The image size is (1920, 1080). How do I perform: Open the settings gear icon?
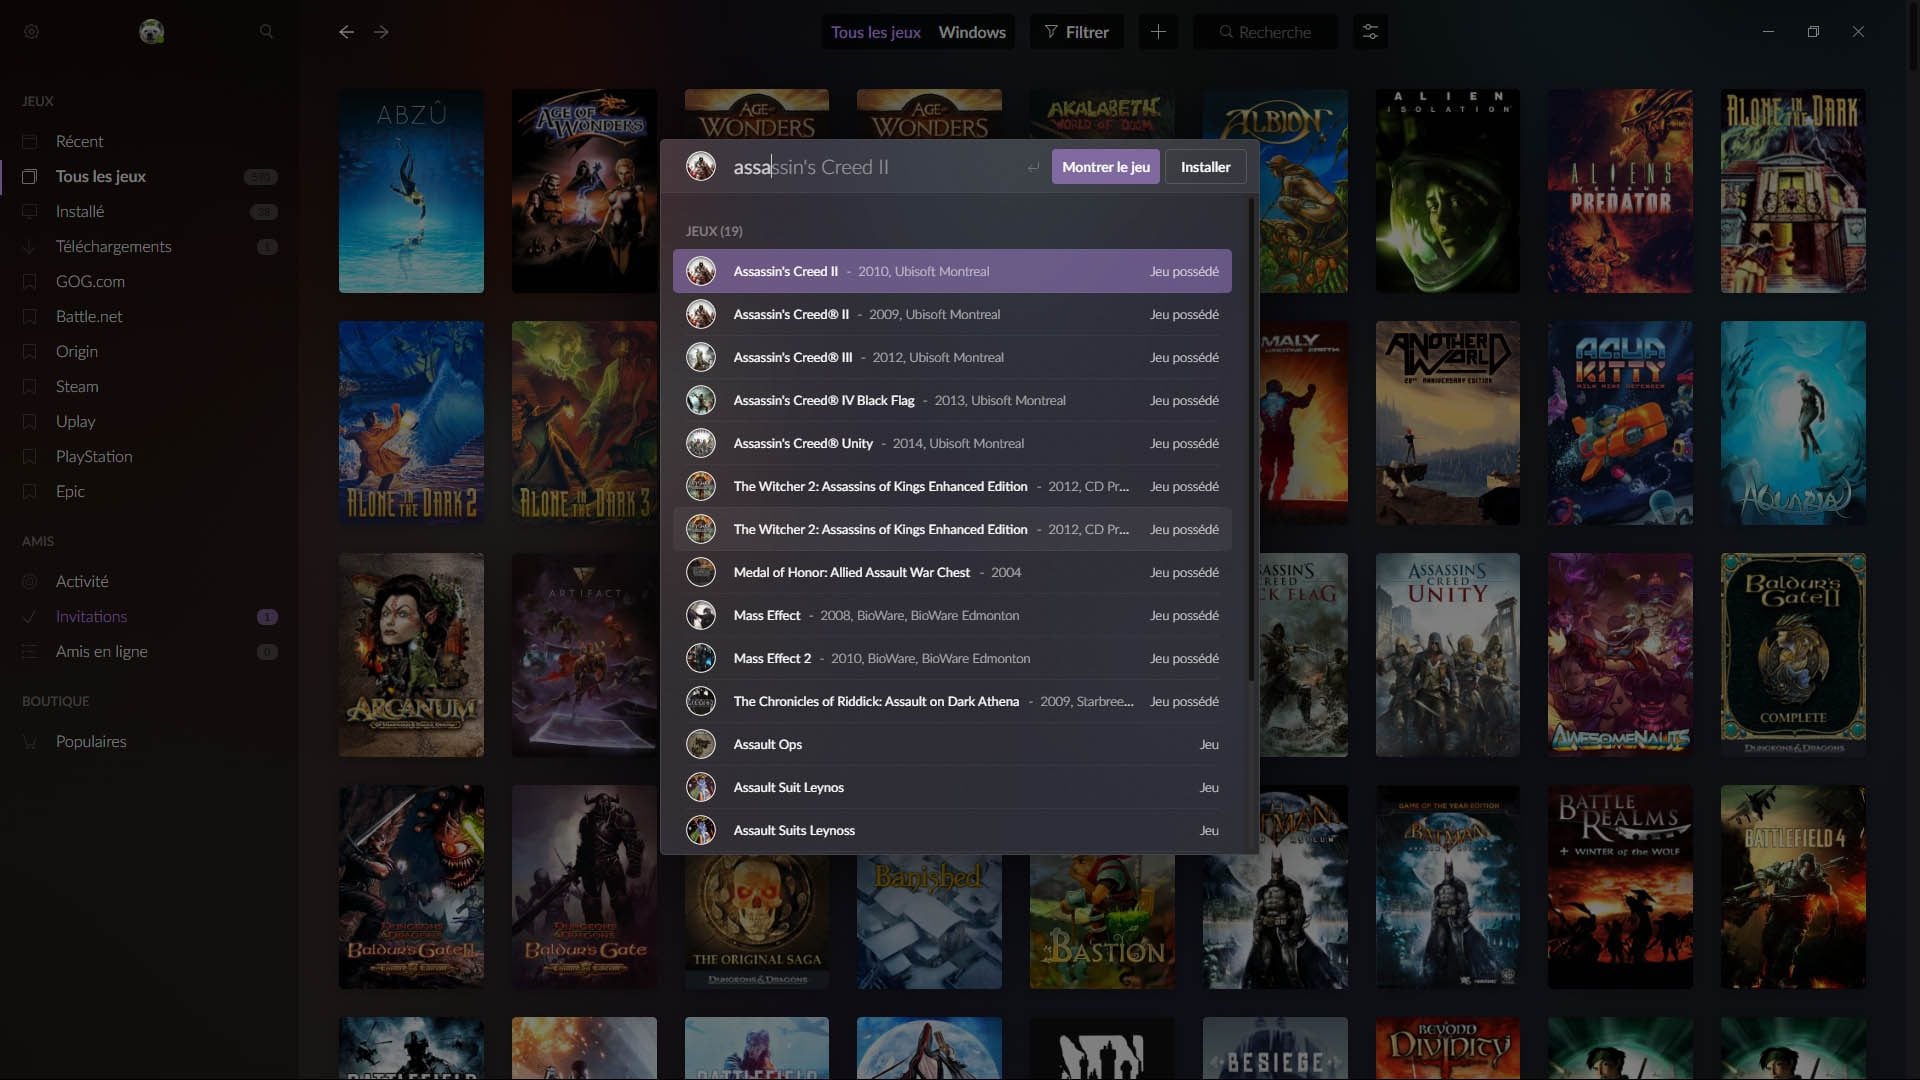(31, 32)
